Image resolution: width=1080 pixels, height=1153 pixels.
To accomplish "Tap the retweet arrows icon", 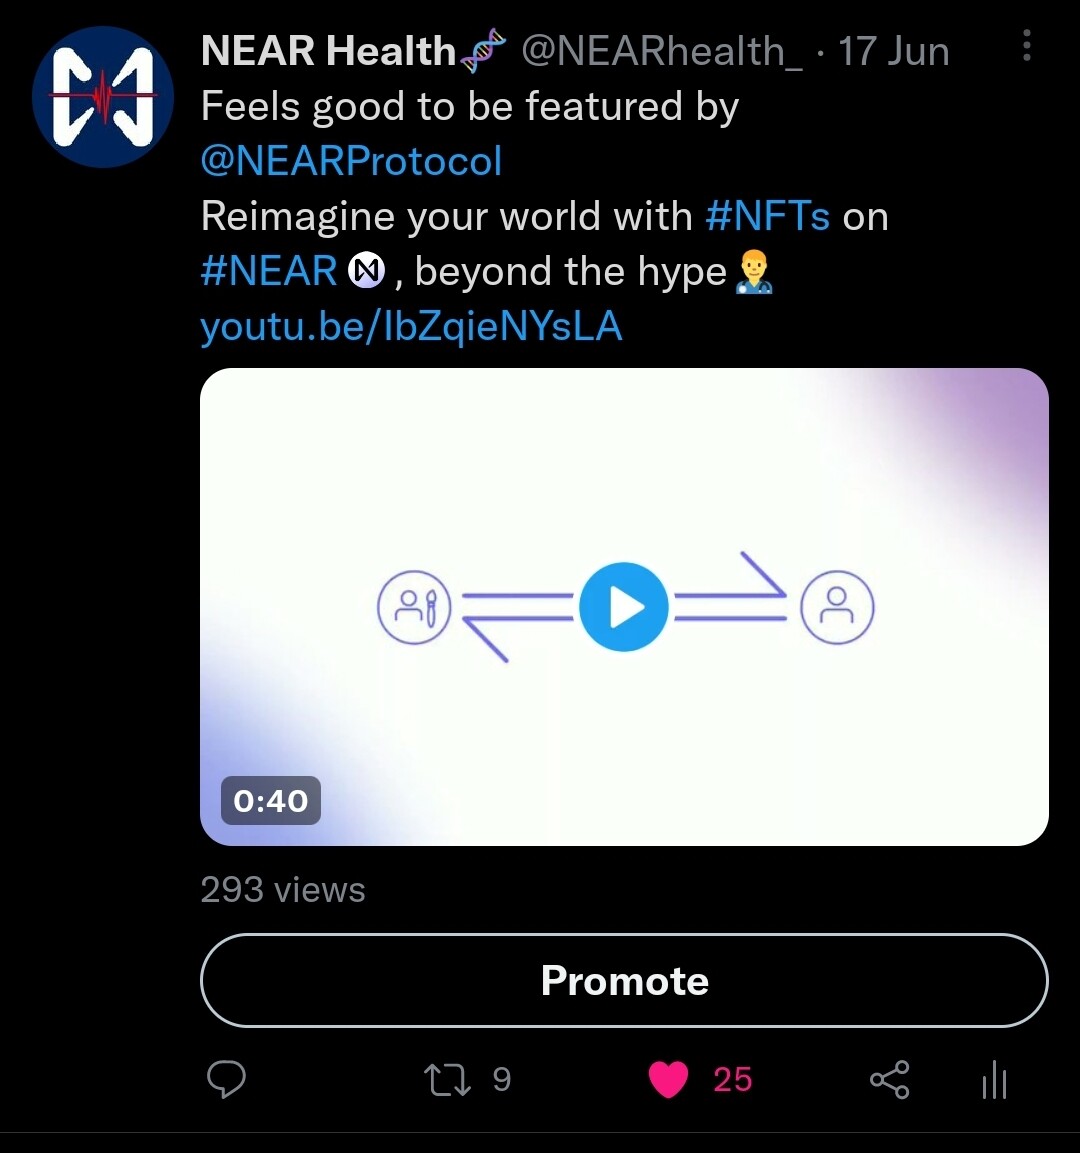I will (x=448, y=1080).
